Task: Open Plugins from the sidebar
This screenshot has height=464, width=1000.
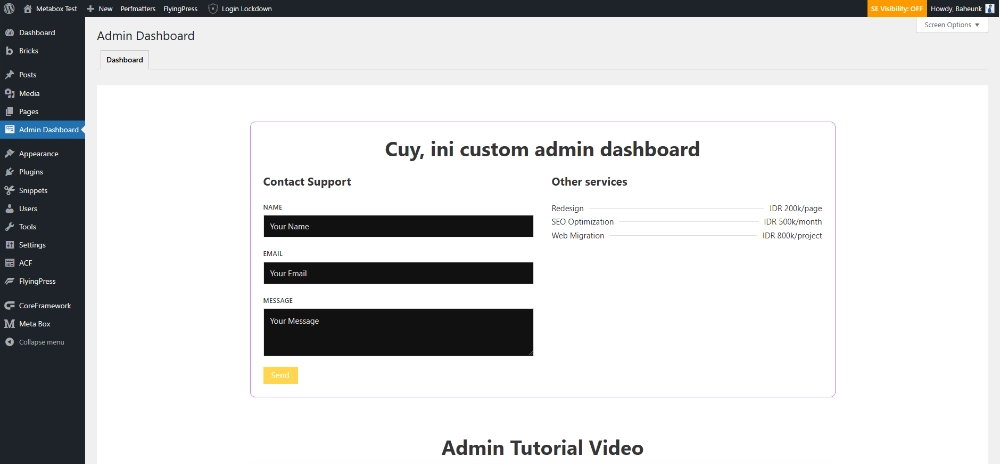Action: 31,172
